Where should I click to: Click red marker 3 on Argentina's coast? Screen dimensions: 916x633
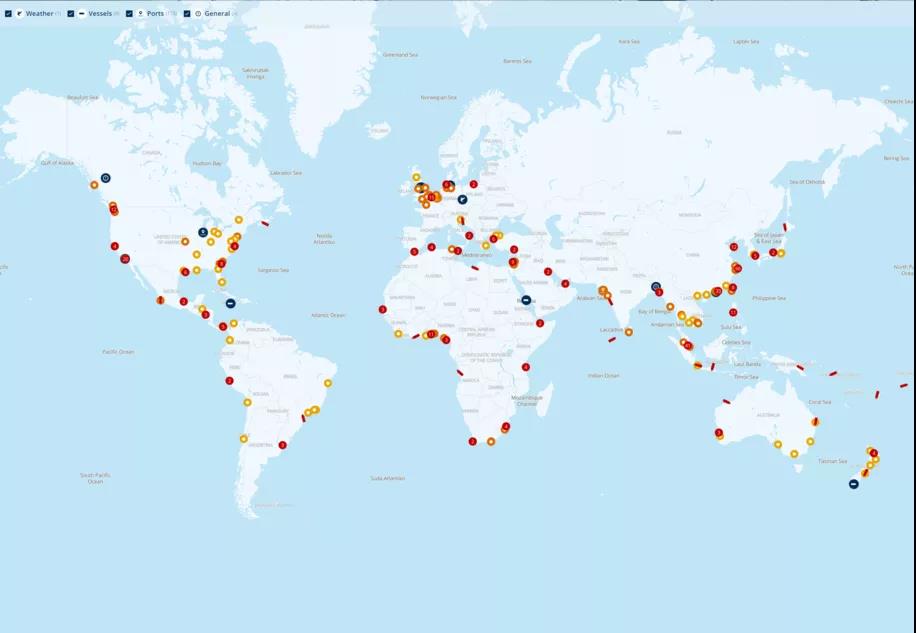(x=282, y=445)
